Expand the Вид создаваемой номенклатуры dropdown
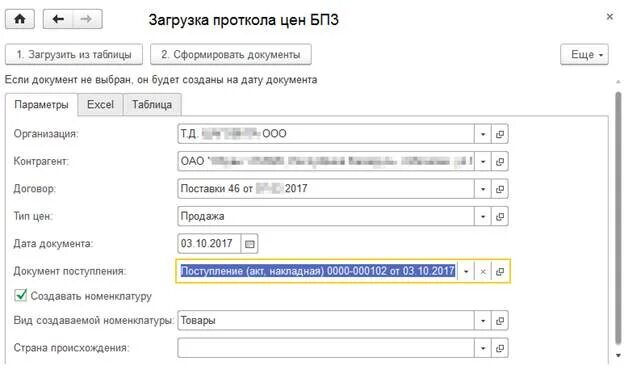Screen dimensions: 624x374 (483, 321)
